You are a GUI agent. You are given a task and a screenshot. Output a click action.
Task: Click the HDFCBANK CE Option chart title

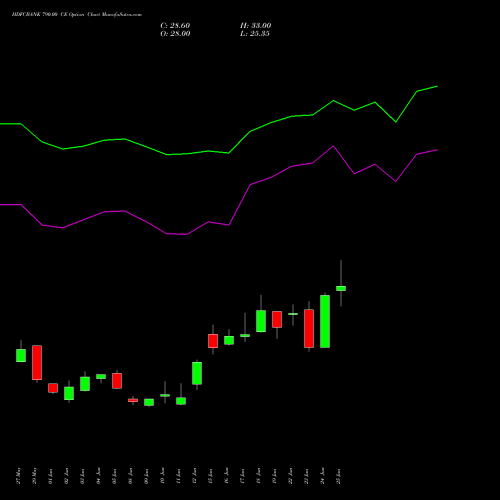(x=77, y=15)
